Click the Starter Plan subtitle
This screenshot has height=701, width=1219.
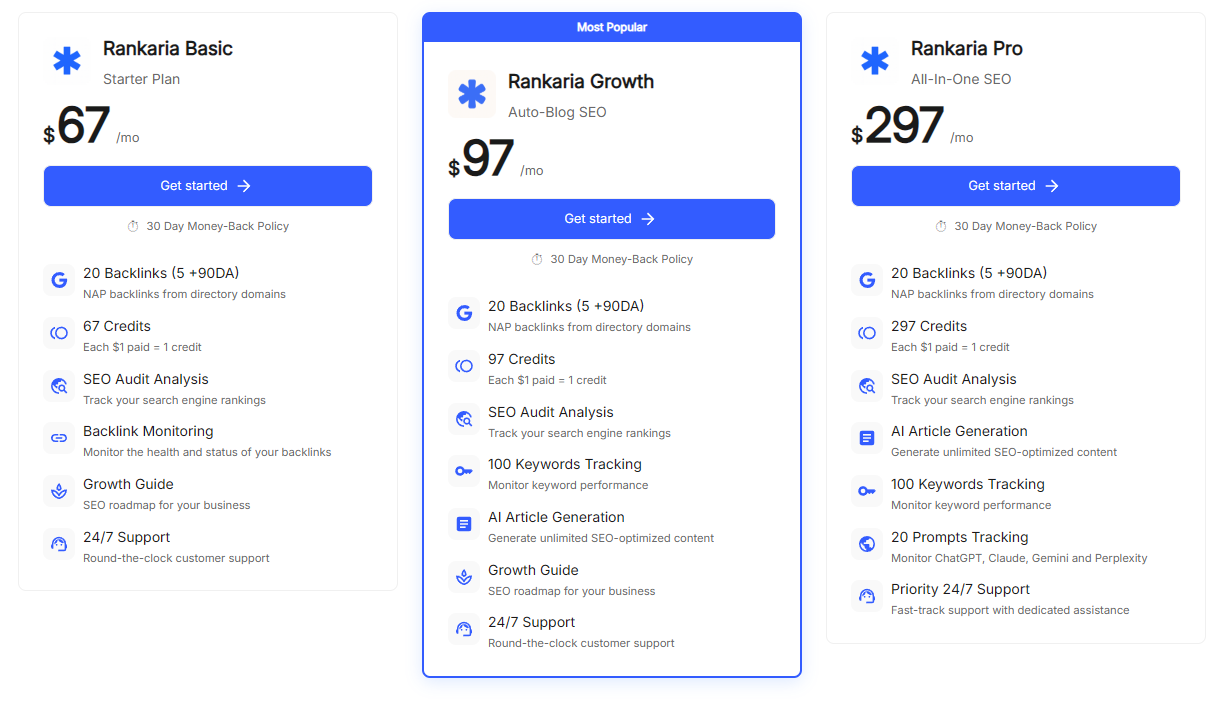click(x=142, y=79)
